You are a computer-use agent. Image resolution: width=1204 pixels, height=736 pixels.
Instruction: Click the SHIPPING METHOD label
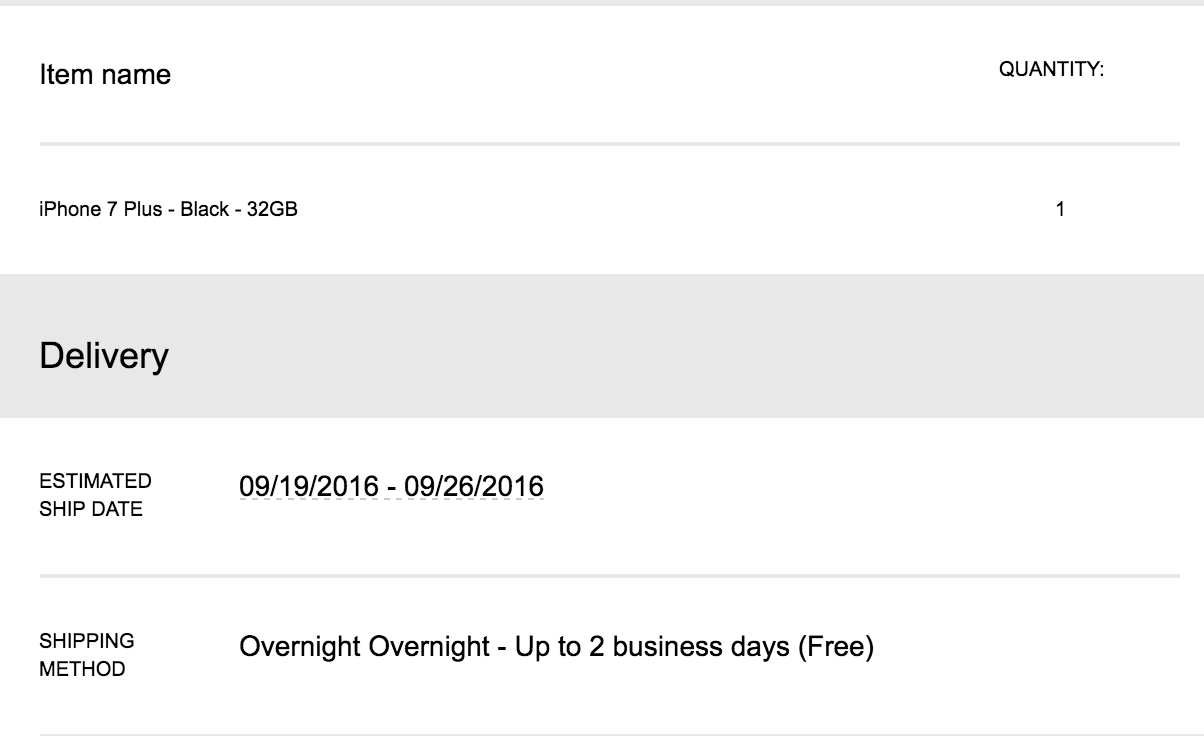[x=86, y=655]
